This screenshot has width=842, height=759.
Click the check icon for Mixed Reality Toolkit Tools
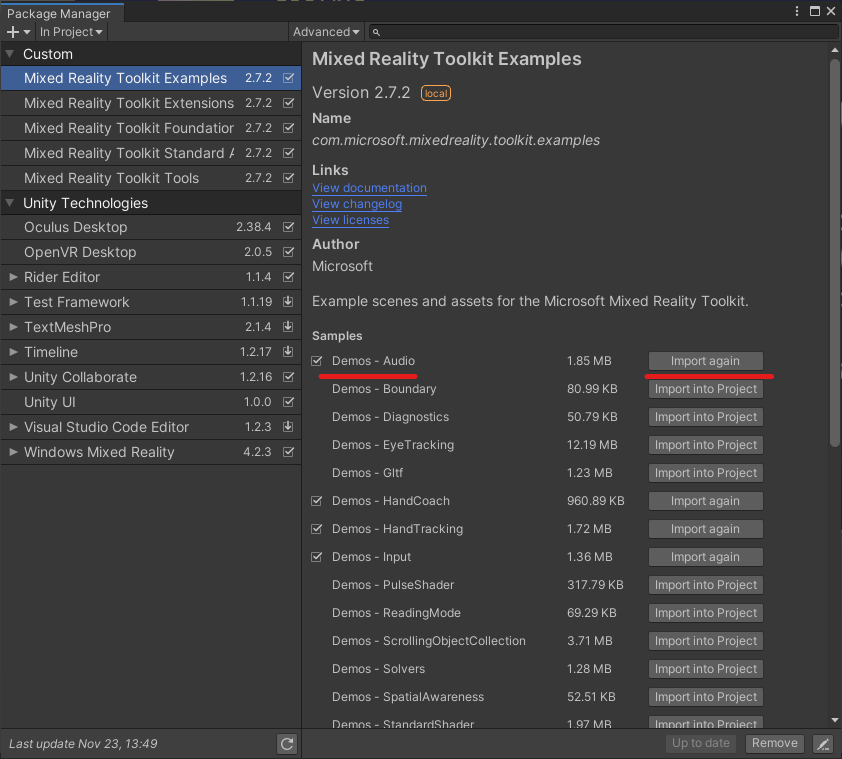click(x=288, y=178)
